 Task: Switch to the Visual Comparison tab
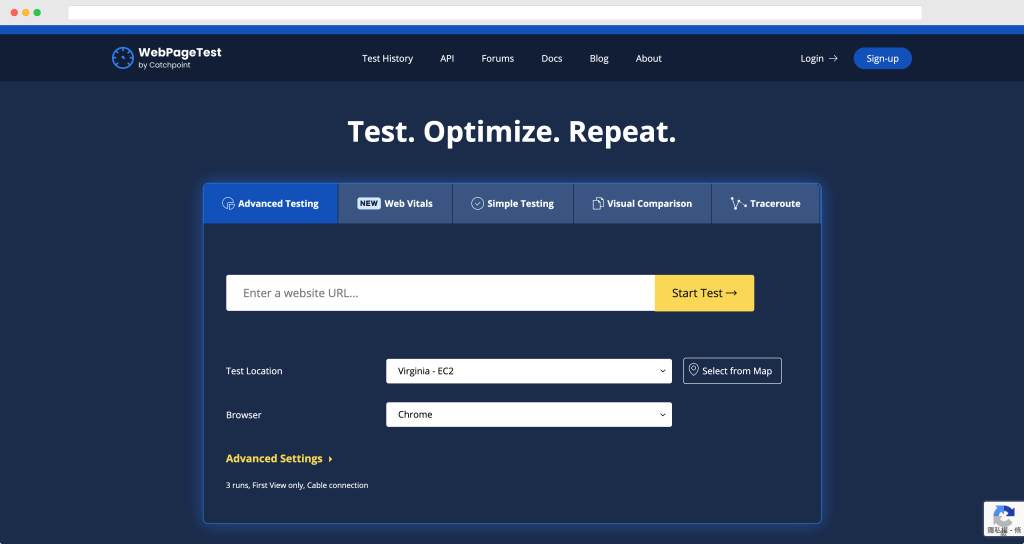[x=643, y=204]
